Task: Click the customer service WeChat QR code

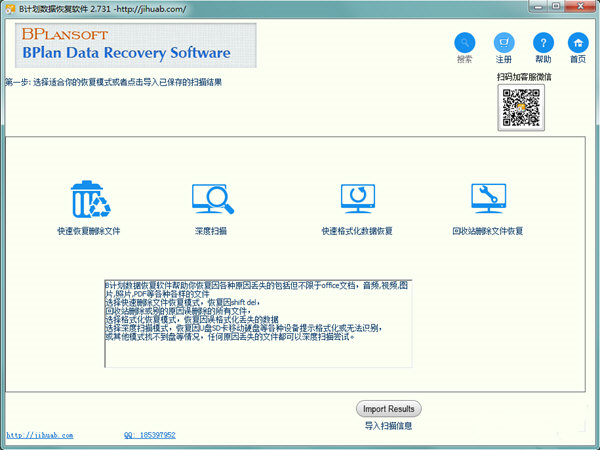Action: coord(524,108)
